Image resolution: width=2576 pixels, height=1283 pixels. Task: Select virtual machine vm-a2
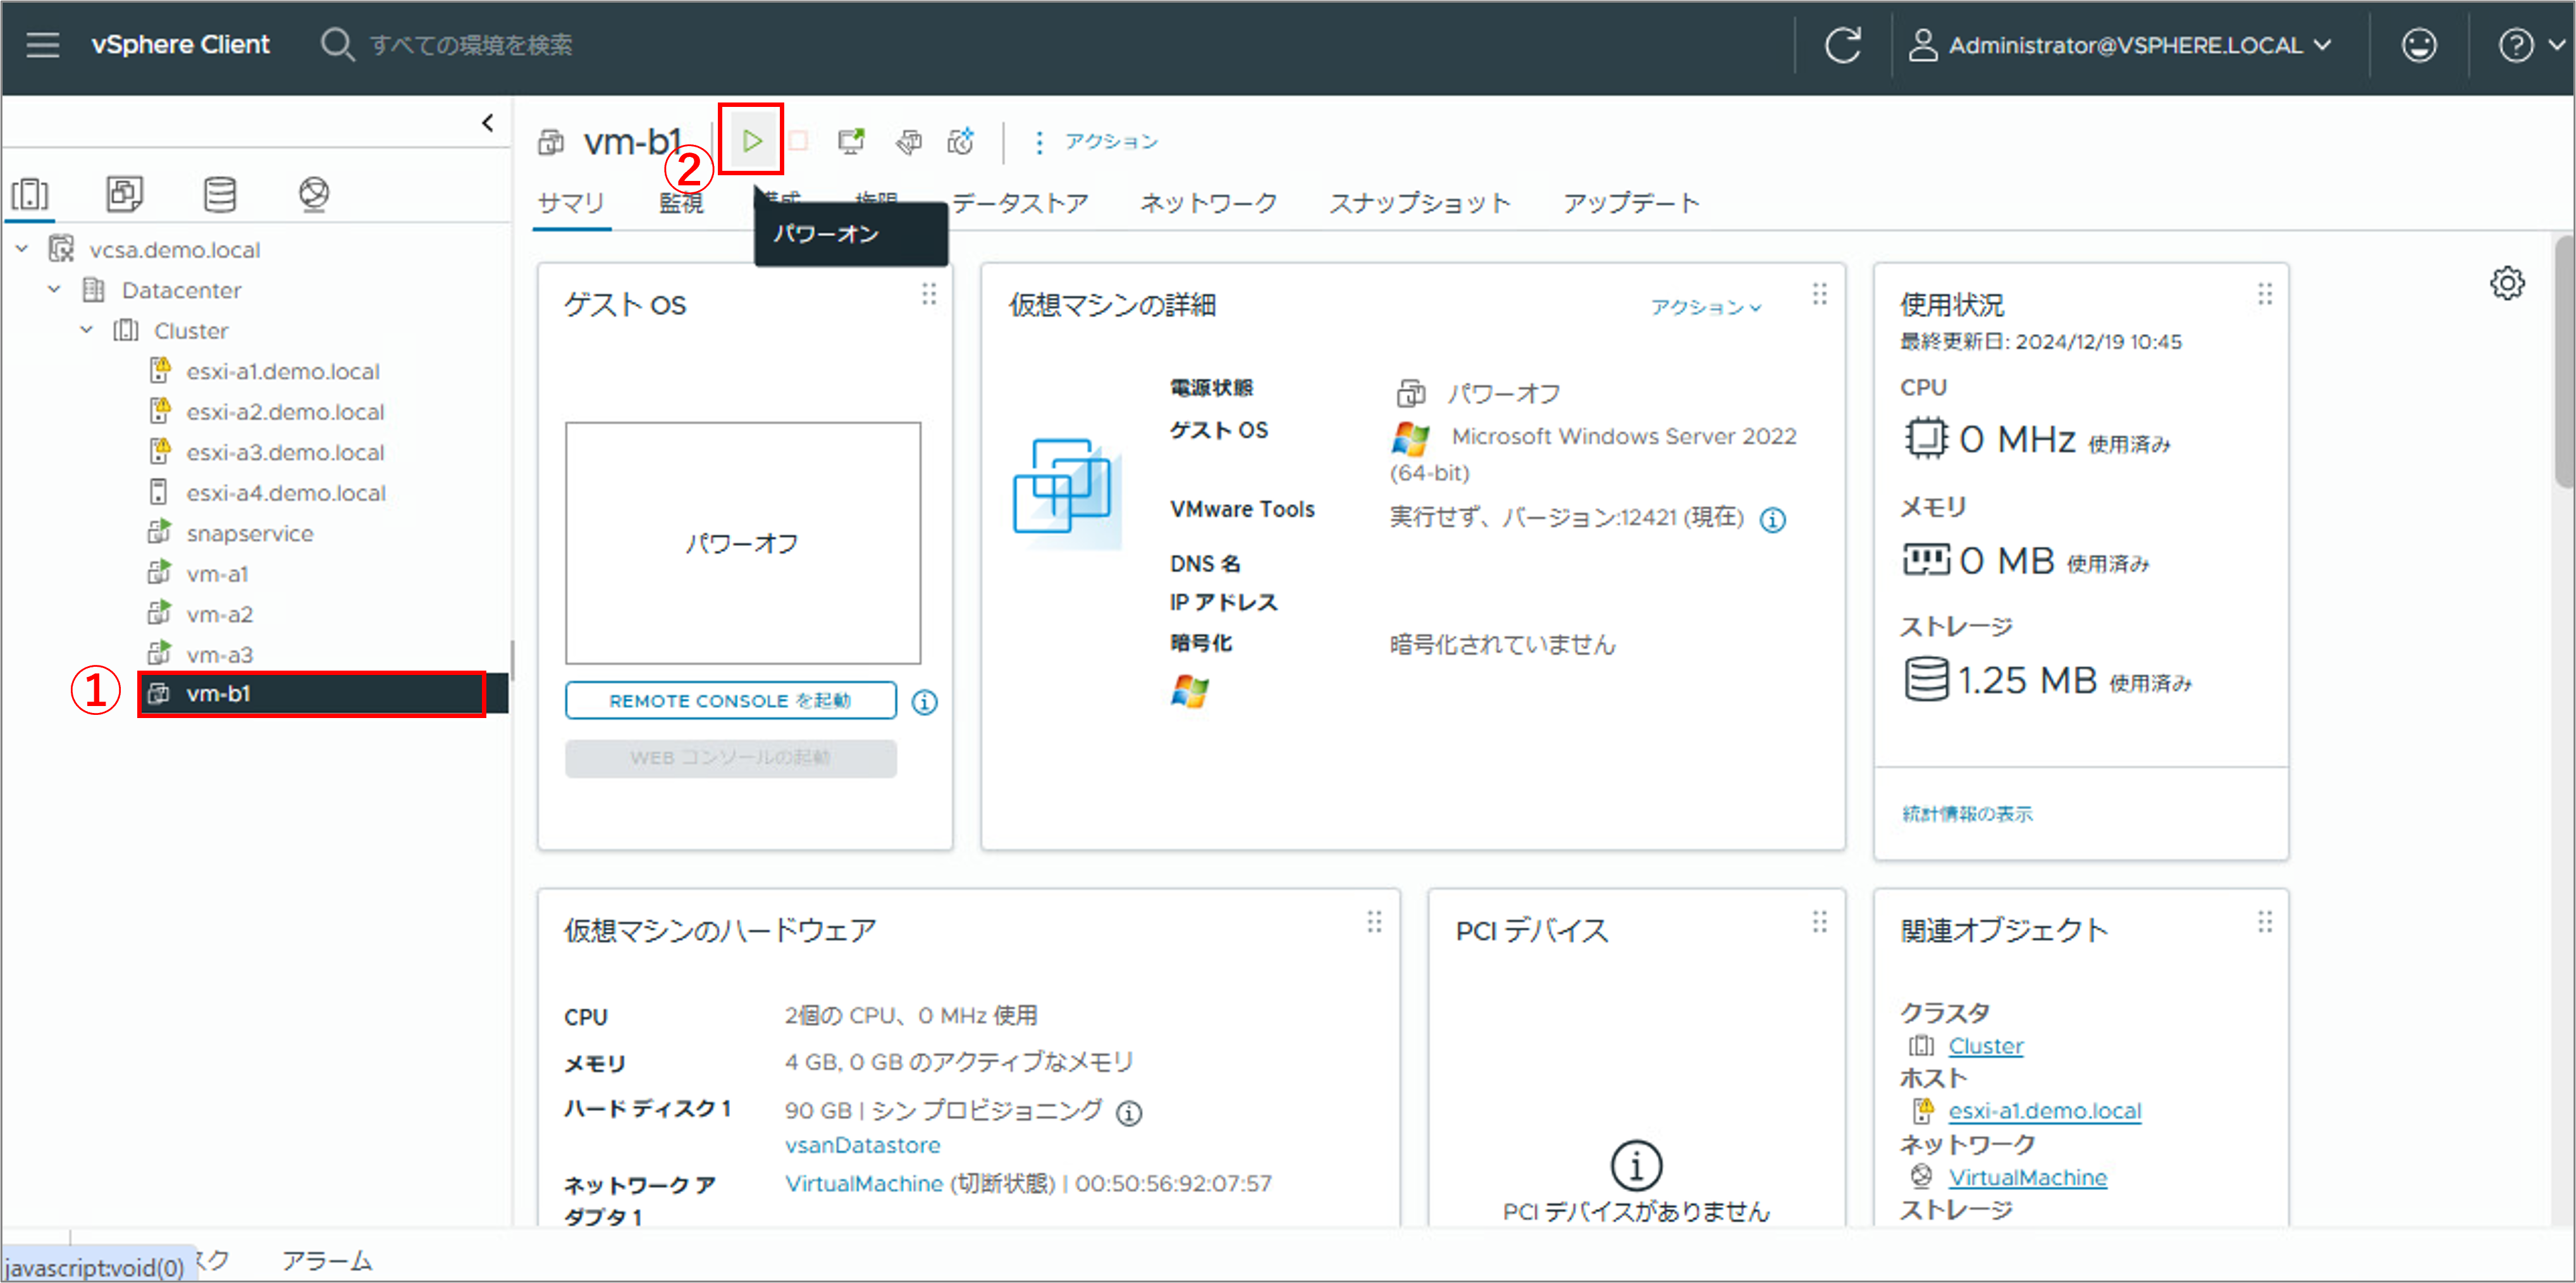click(219, 614)
